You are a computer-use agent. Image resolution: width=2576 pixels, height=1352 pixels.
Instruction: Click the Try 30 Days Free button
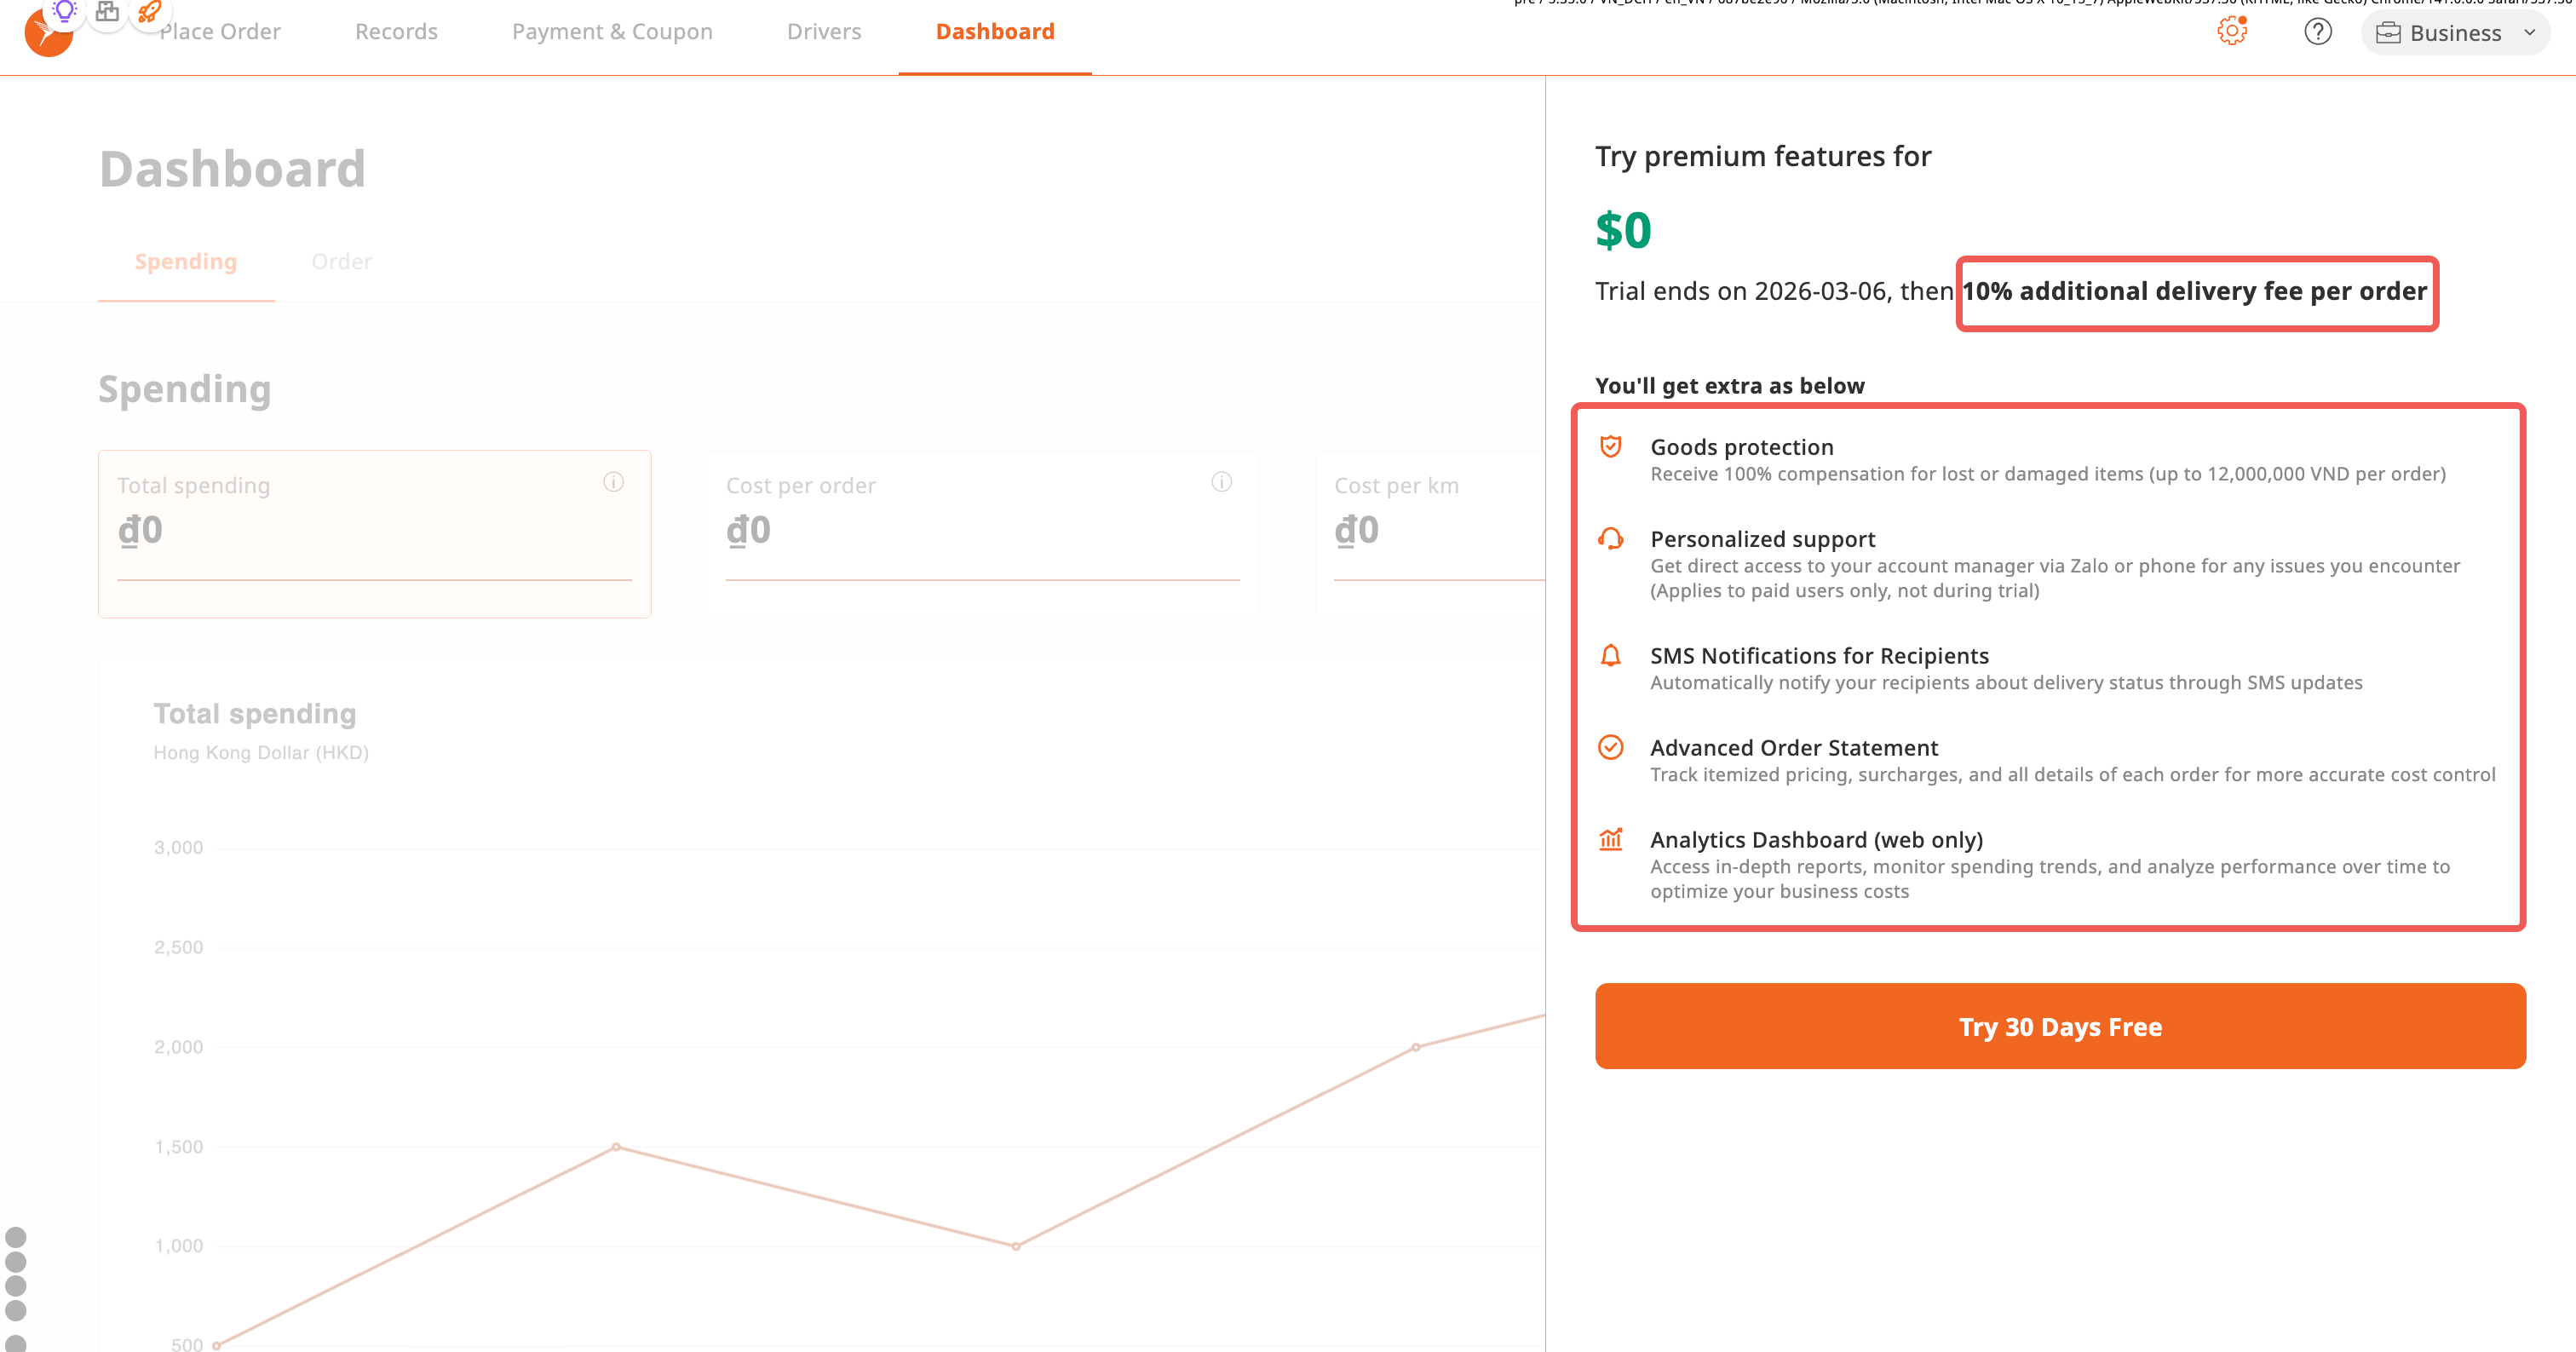(x=2060, y=1026)
